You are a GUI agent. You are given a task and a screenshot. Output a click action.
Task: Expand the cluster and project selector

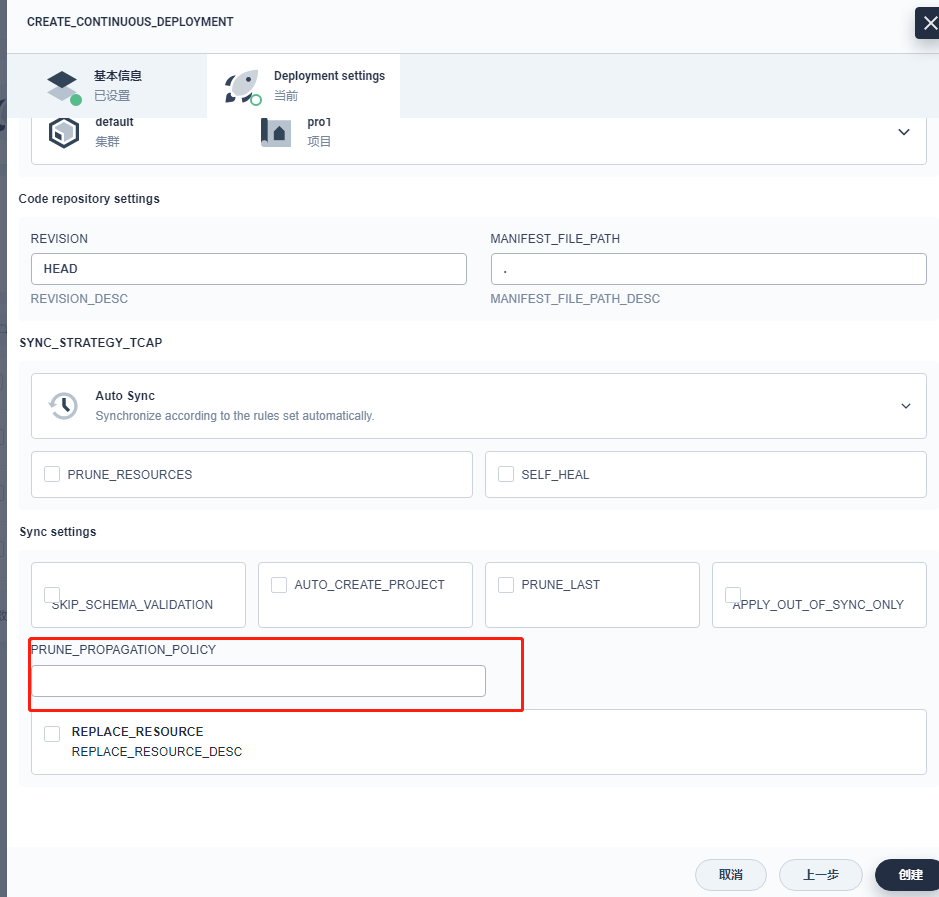(904, 131)
